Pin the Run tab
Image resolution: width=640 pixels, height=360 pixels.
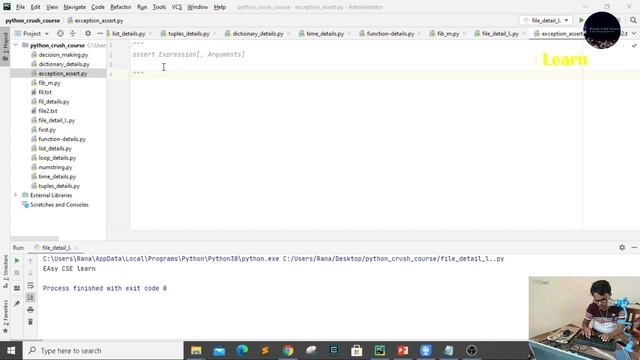(17, 304)
